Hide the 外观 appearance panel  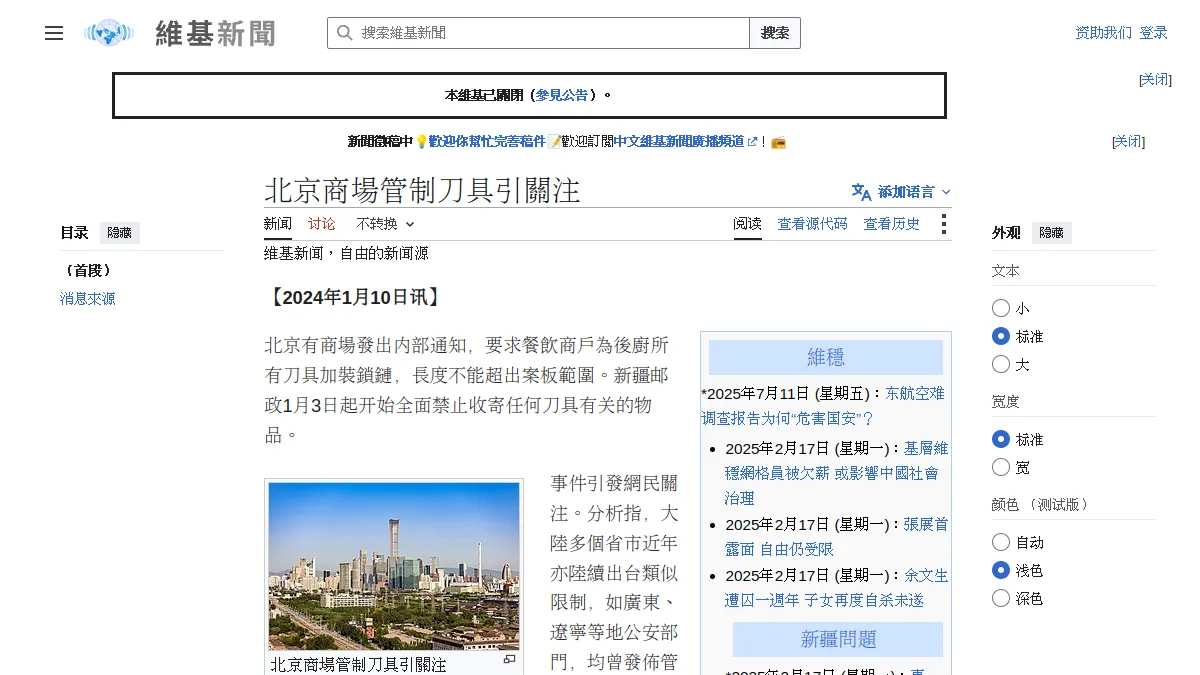click(x=1052, y=232)
